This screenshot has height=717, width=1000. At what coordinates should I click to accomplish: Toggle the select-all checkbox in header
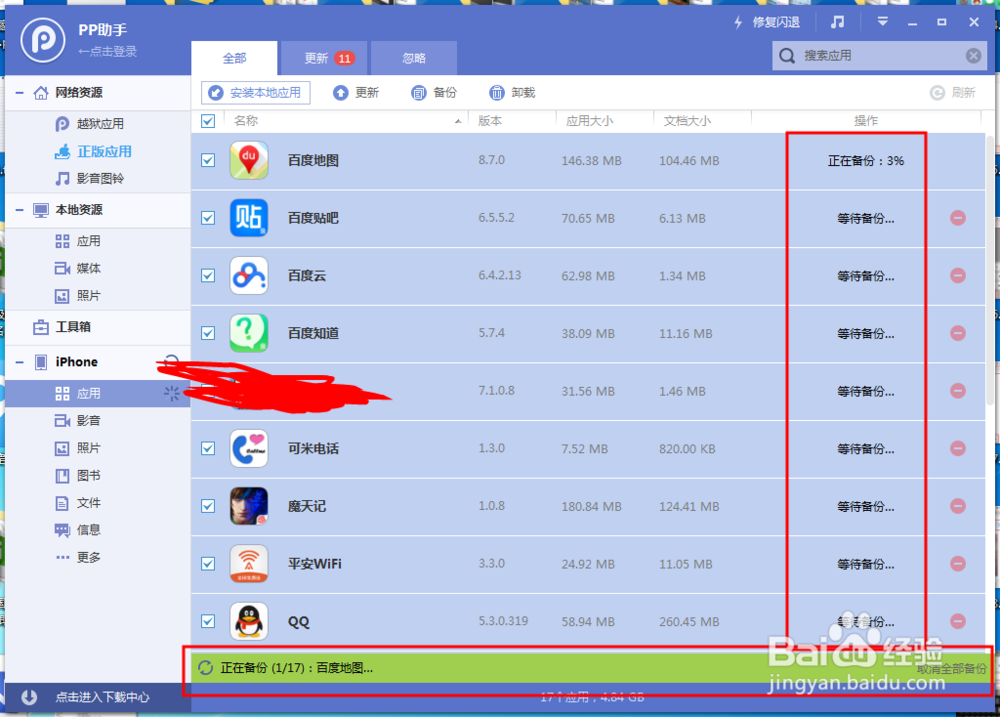(x=208, y=121)
